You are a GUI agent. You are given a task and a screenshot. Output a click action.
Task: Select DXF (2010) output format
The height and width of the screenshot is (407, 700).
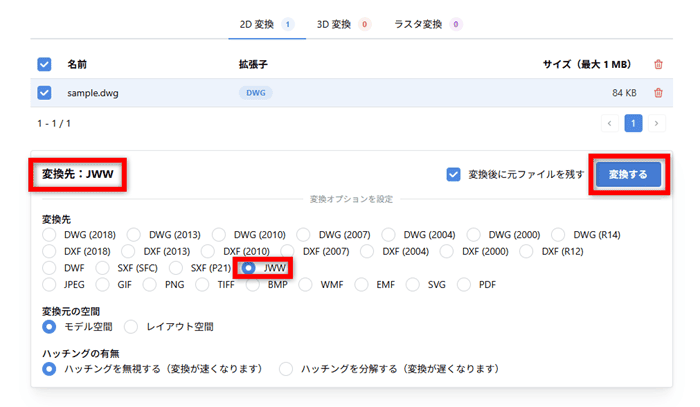(208, 252)
